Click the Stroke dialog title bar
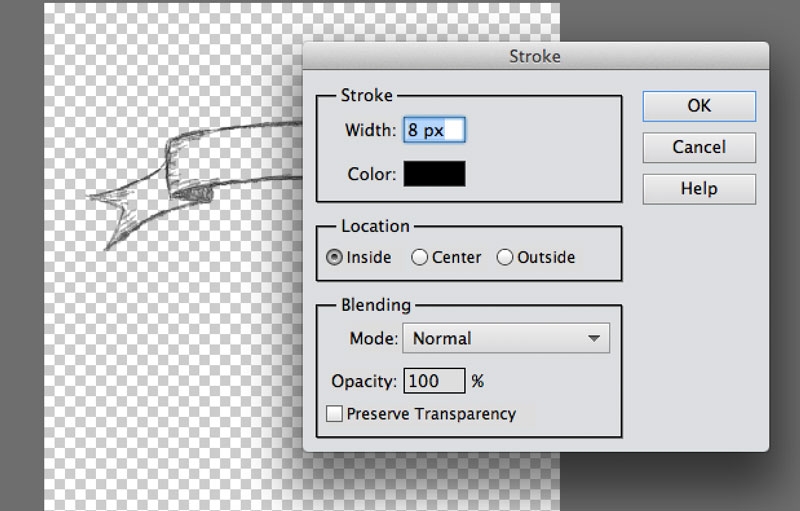This screenshot has height=511, width=800. [535, 56]
